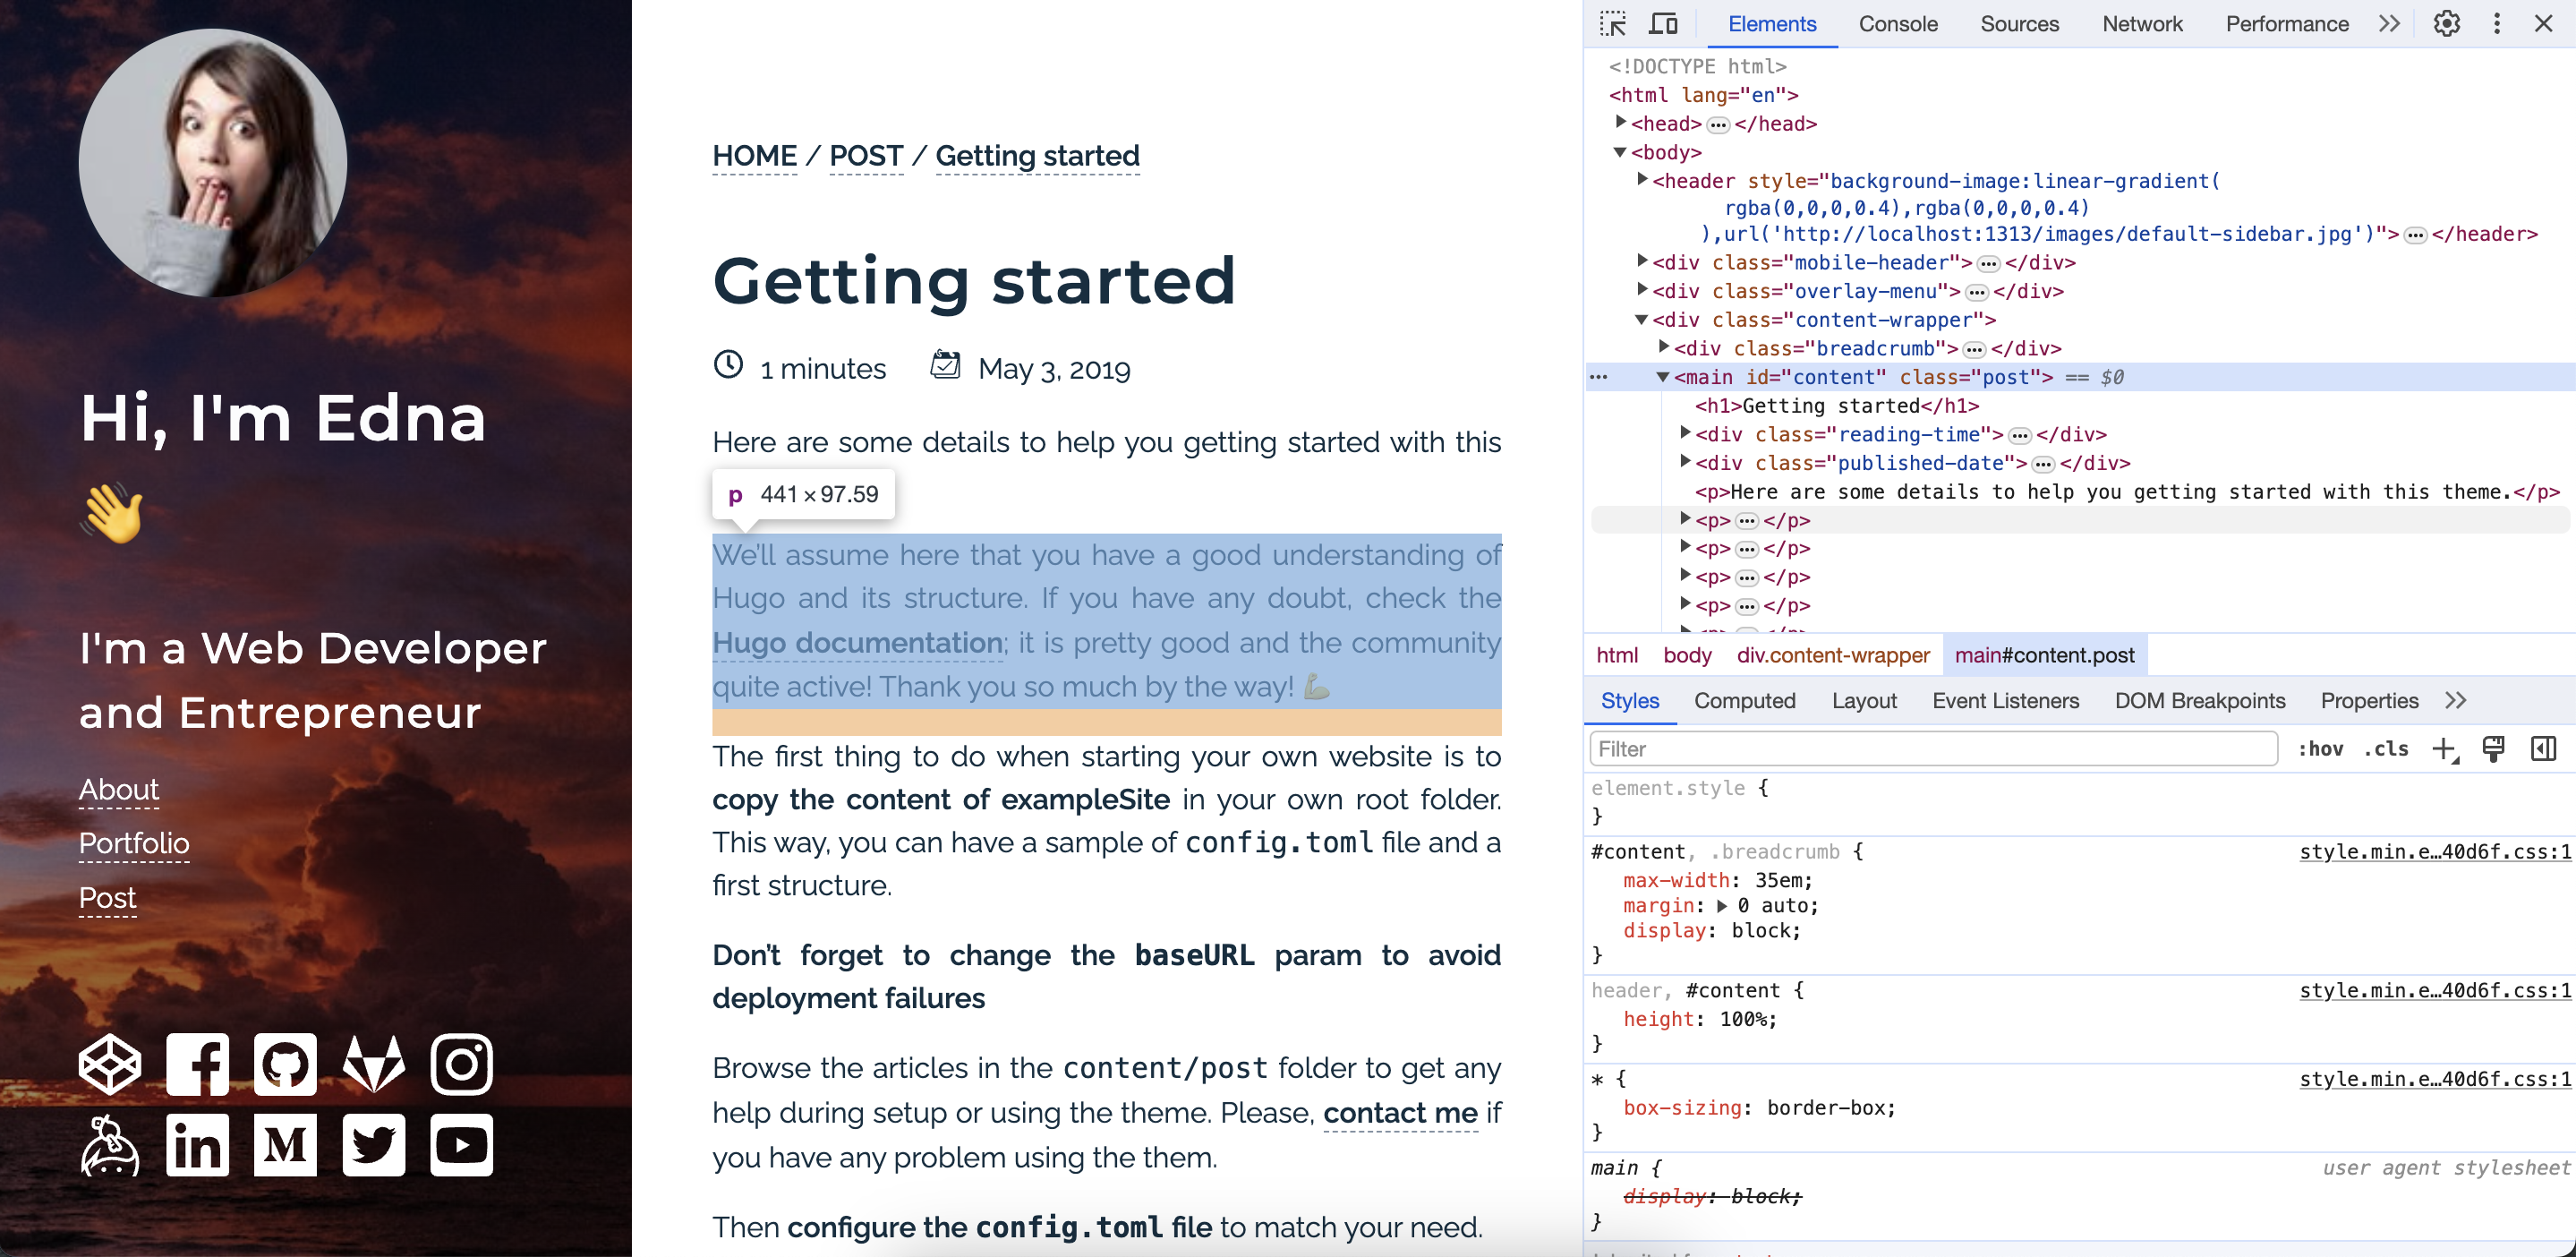Screen dimensions: 2576x1257
Task: Open the Computed styles tab
Action: point(1745,701)
